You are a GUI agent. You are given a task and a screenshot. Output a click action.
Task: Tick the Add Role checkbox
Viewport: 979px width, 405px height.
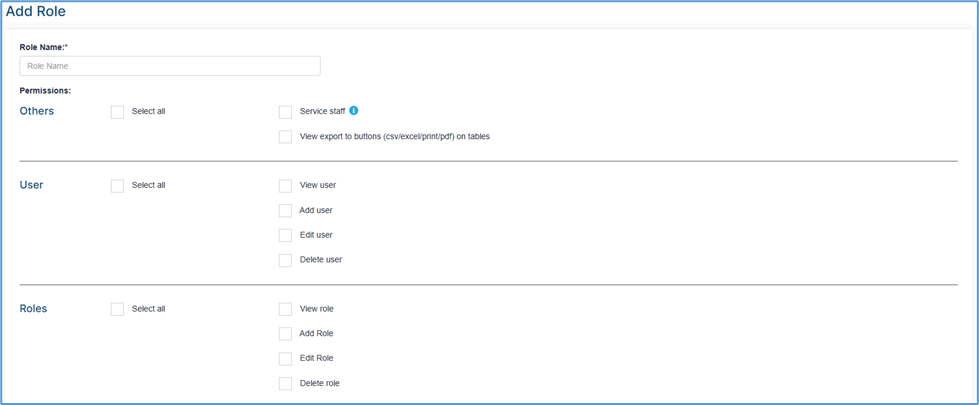click(285, 334)
